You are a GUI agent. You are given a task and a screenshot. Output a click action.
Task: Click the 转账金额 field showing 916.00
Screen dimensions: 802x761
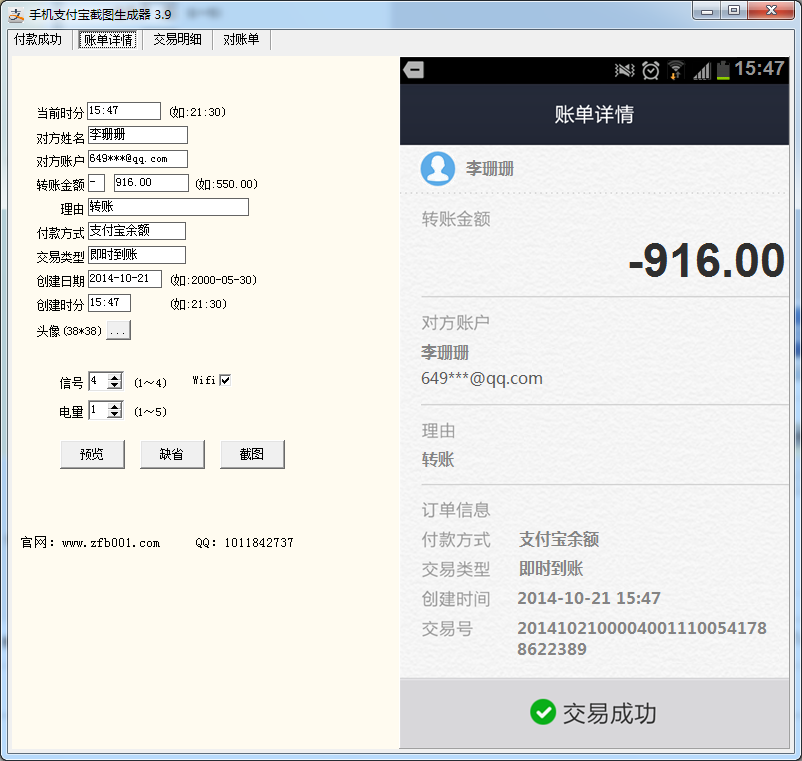[151, 183]
